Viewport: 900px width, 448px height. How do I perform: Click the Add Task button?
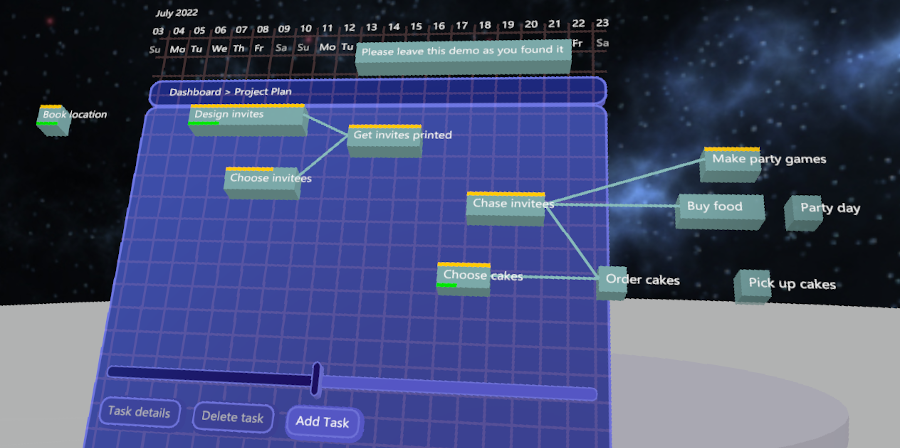[x=324, y=423]
